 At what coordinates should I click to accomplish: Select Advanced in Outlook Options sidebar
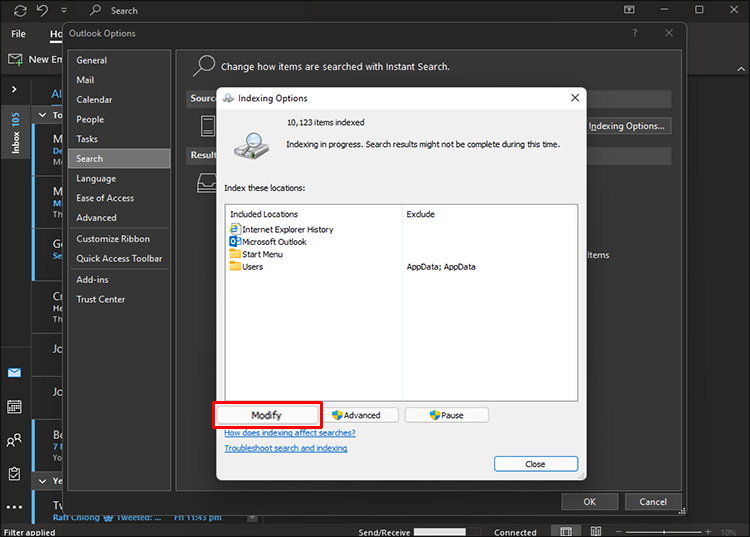point(96,217)
